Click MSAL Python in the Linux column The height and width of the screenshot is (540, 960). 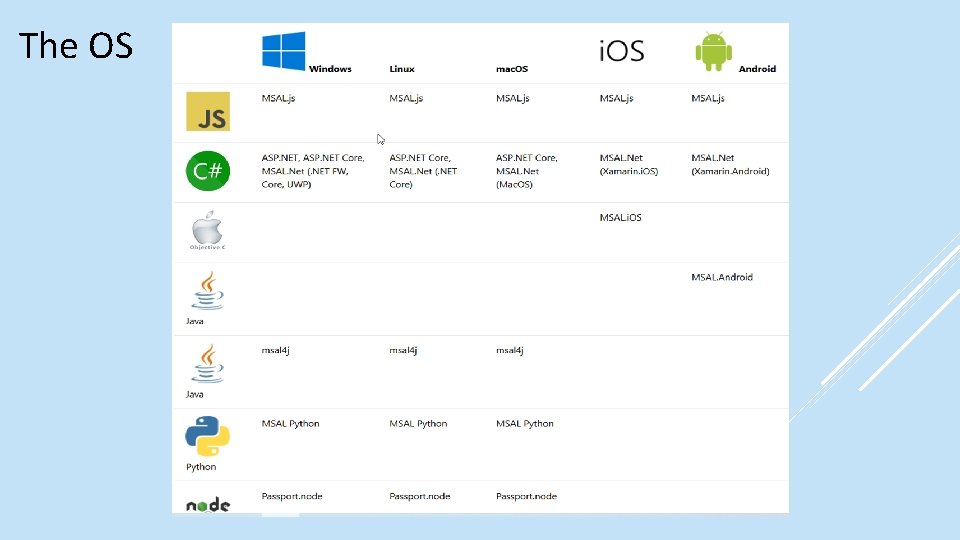418,424
